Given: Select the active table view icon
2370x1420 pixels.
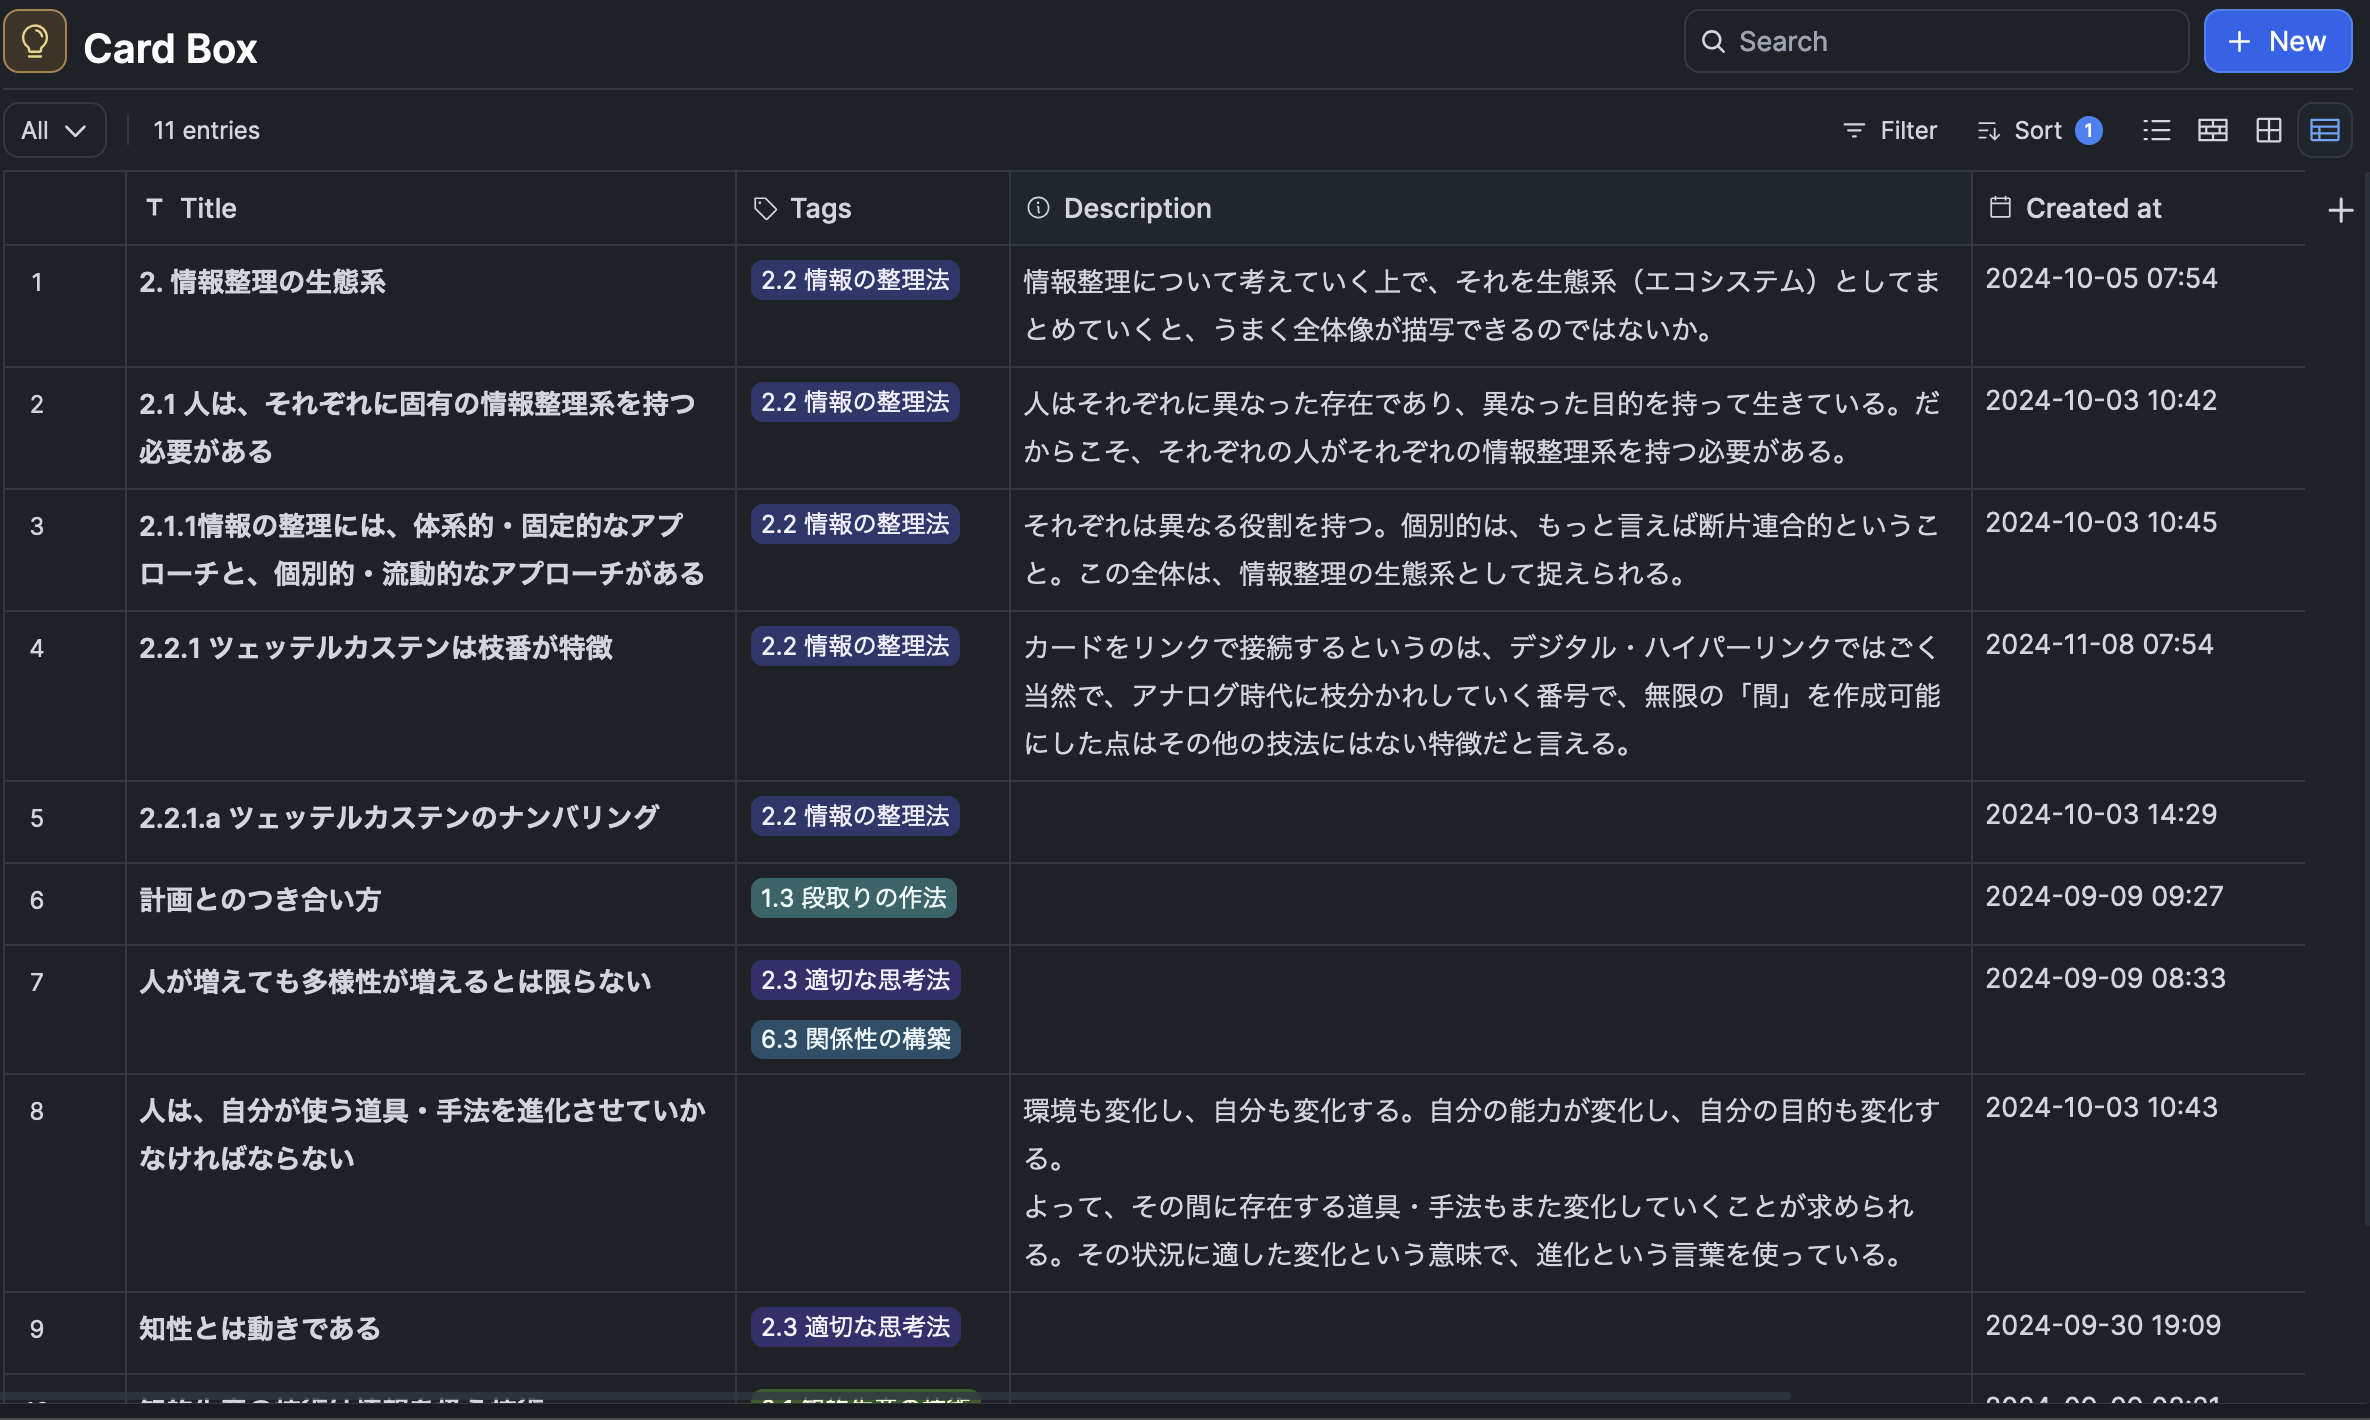Looking at the screenshot, I should coord(2325,130).
